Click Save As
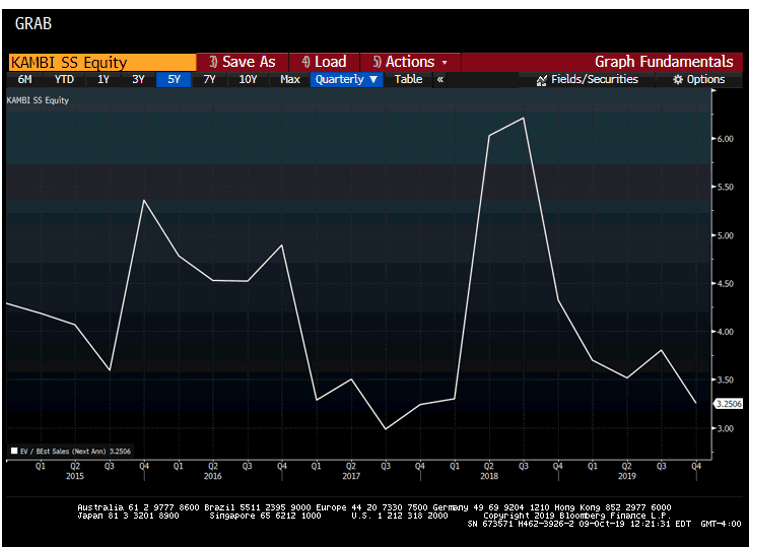Screen dimensions: 757x558 pyautogui.click(x=242, y=62)
